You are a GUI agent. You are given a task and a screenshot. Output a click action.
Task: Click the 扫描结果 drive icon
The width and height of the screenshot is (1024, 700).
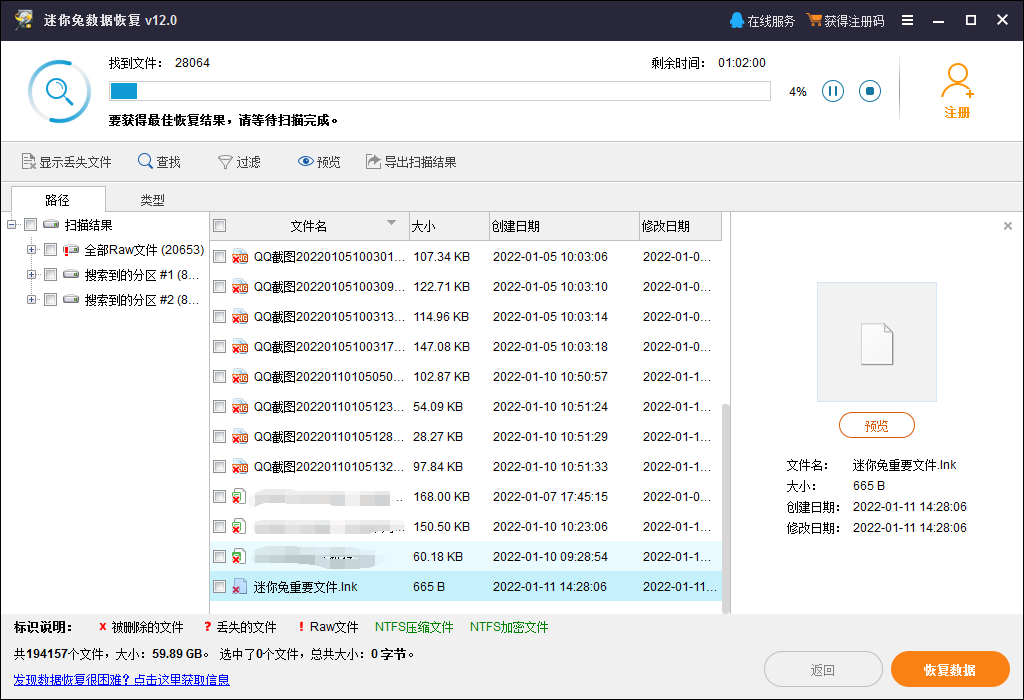[x=51, y=225]
